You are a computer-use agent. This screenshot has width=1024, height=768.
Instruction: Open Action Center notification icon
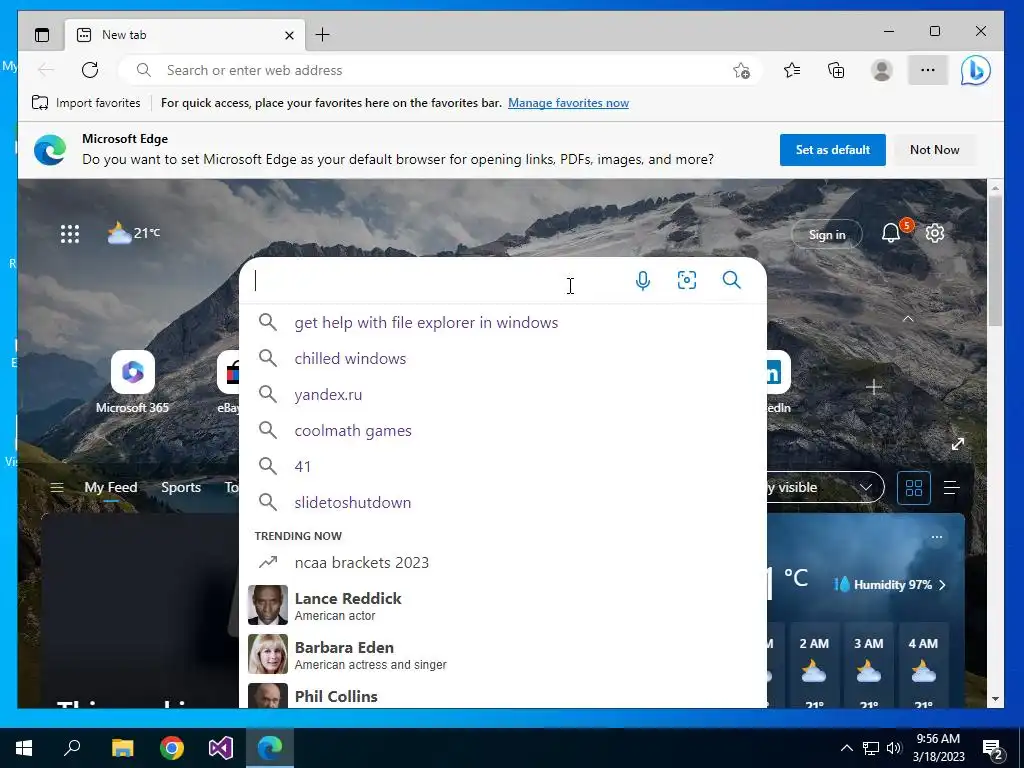point(993,748)
